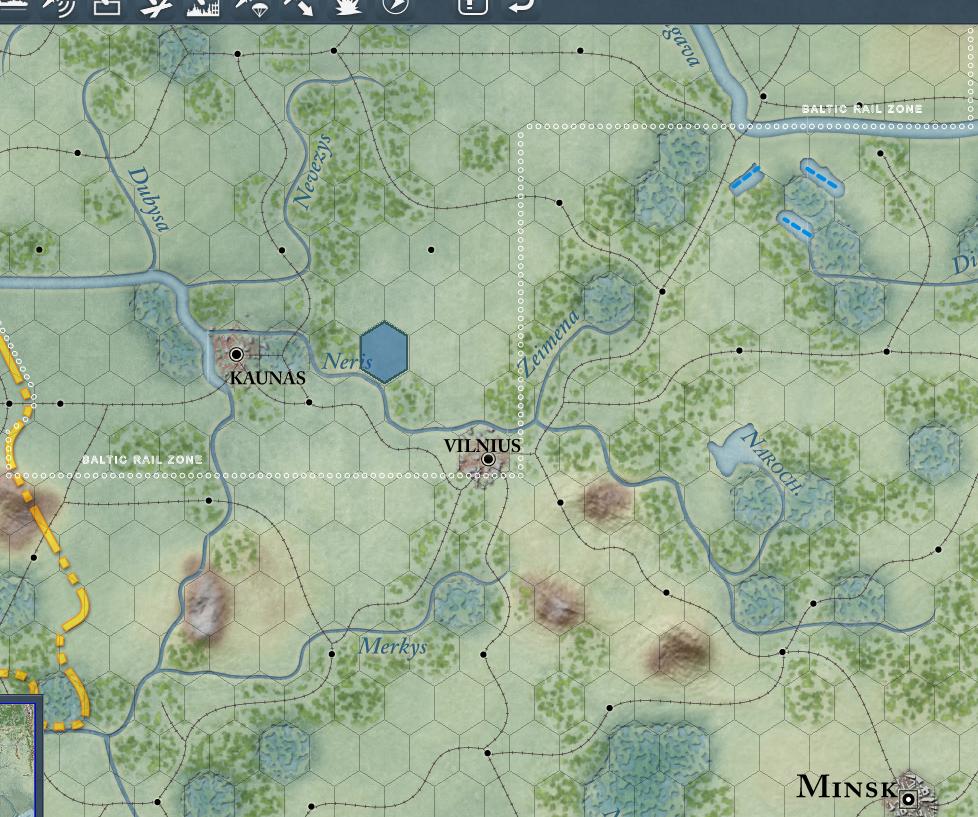
Task: Click the "Dubysa" river label
Action: tap(148, 199)
